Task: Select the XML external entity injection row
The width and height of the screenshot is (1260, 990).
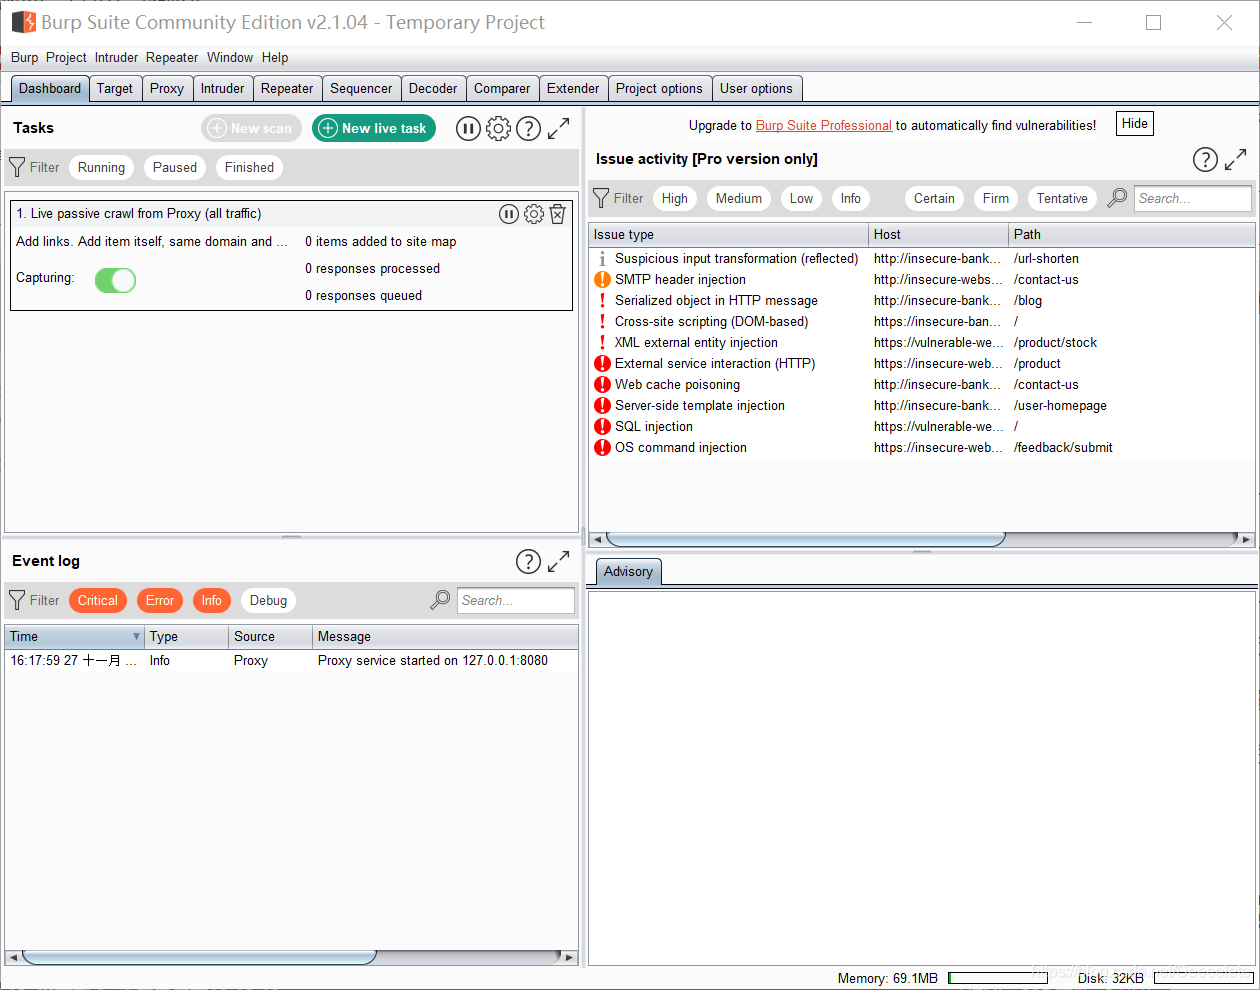Action: [921, 343]
